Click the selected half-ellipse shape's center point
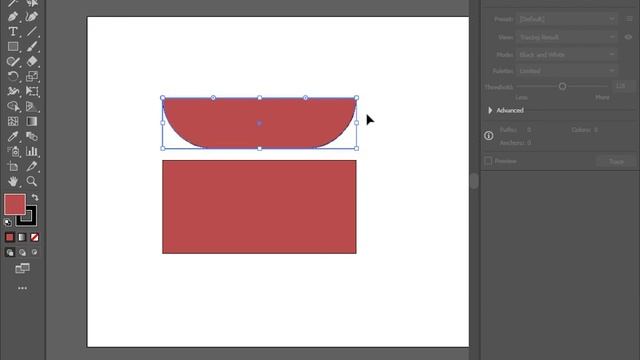 point(260,123)
